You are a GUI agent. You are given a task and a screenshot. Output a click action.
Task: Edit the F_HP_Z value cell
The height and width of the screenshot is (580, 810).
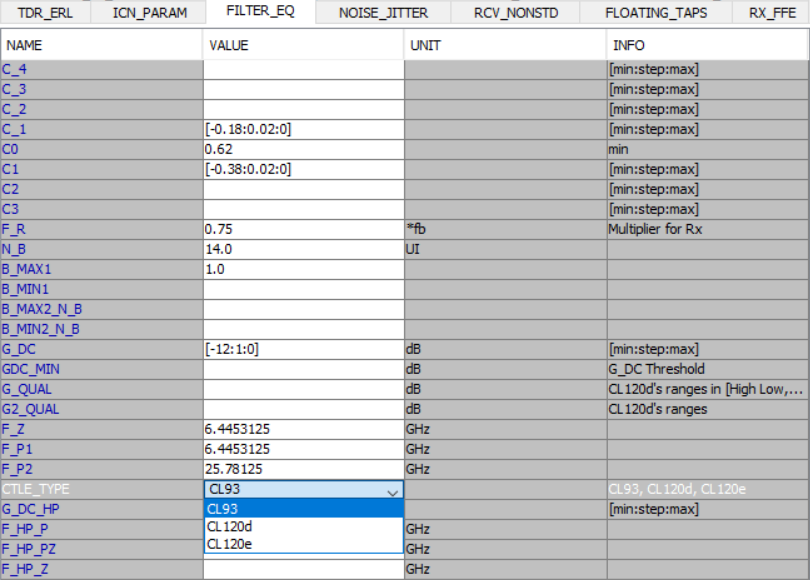pos(304,570)
